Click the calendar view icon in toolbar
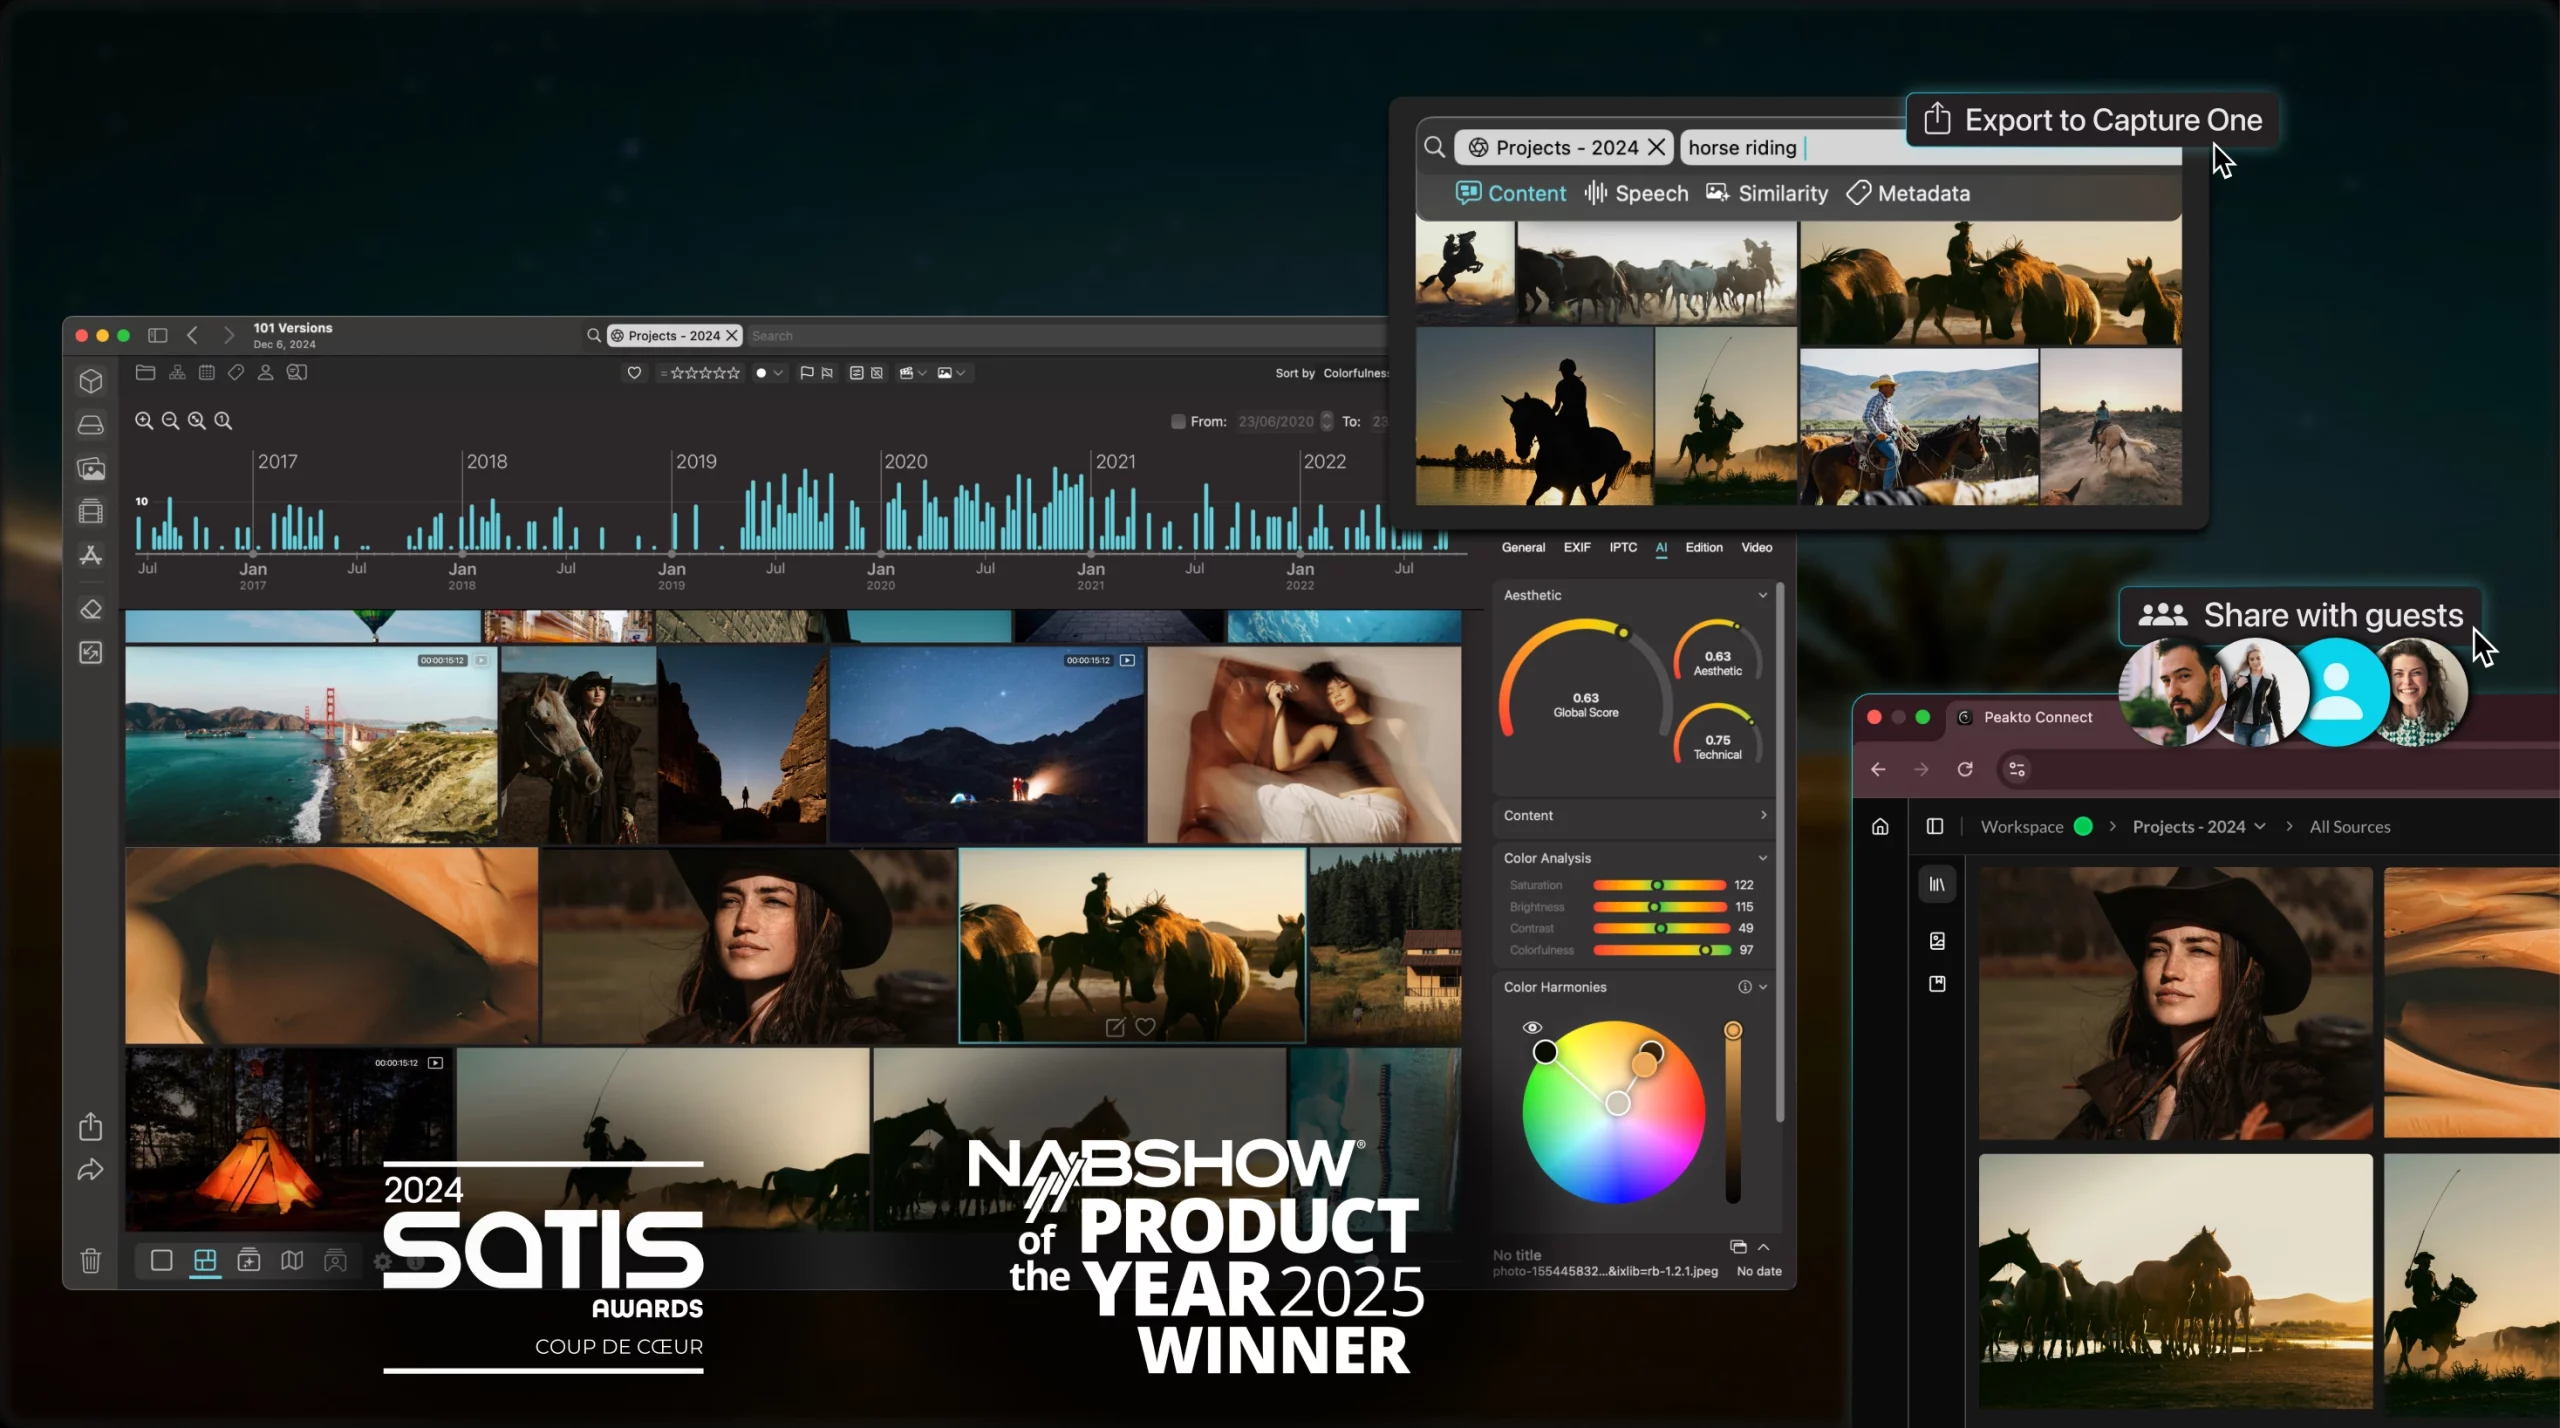 tap(206, 373)
